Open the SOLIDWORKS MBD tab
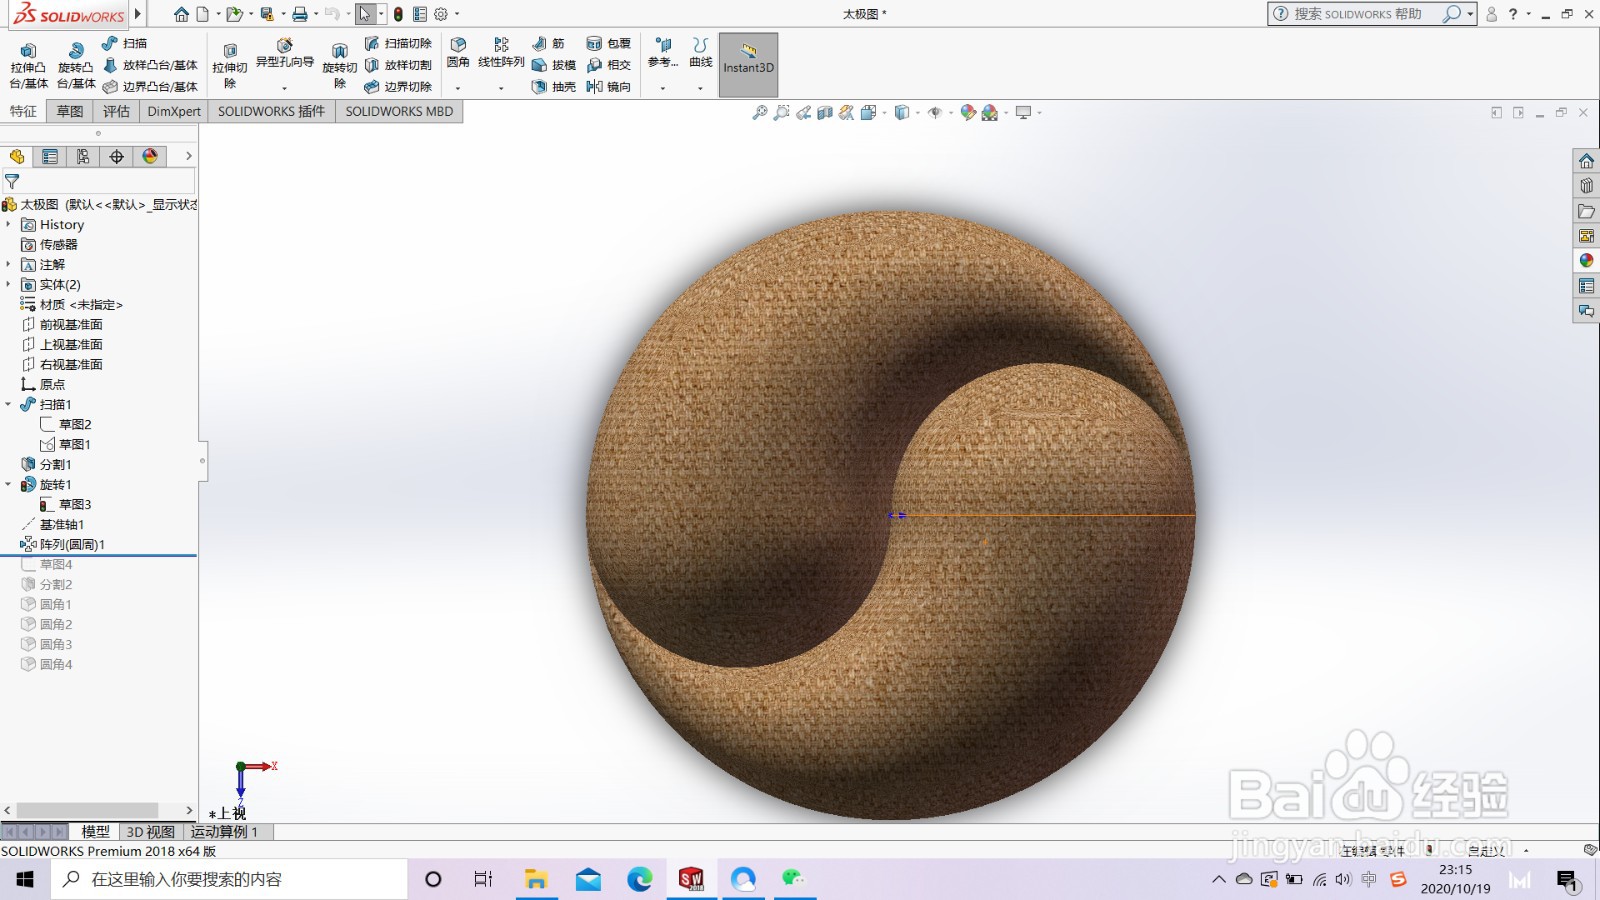The height and width of the screenshot is (900, 1600). point(399,112)
